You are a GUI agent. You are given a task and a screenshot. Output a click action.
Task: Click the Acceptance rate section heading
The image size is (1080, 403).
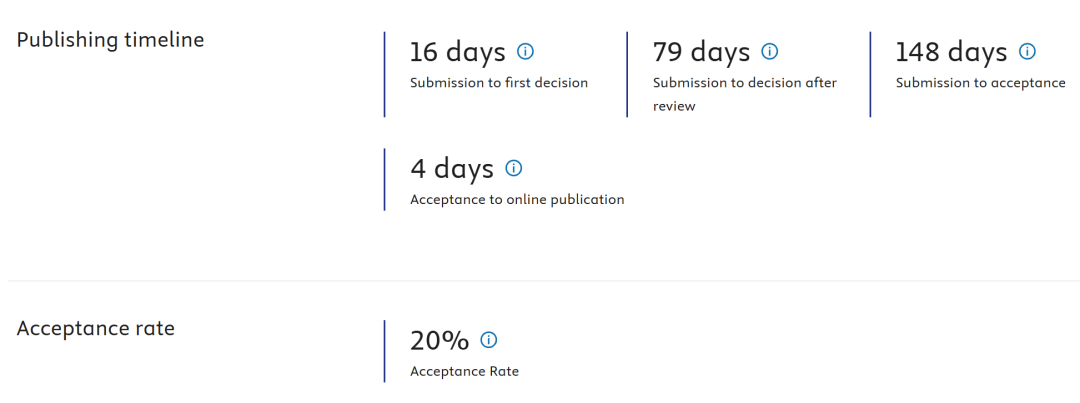[96, 328]
